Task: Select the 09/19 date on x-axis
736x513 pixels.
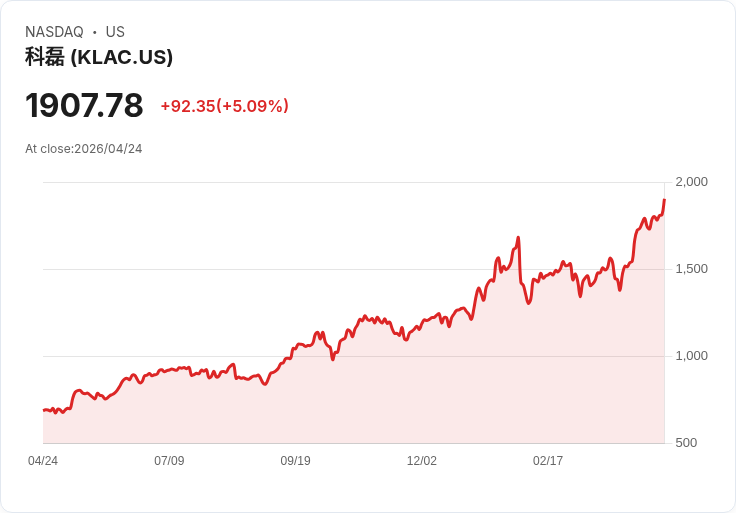Action: coord(295,461)
